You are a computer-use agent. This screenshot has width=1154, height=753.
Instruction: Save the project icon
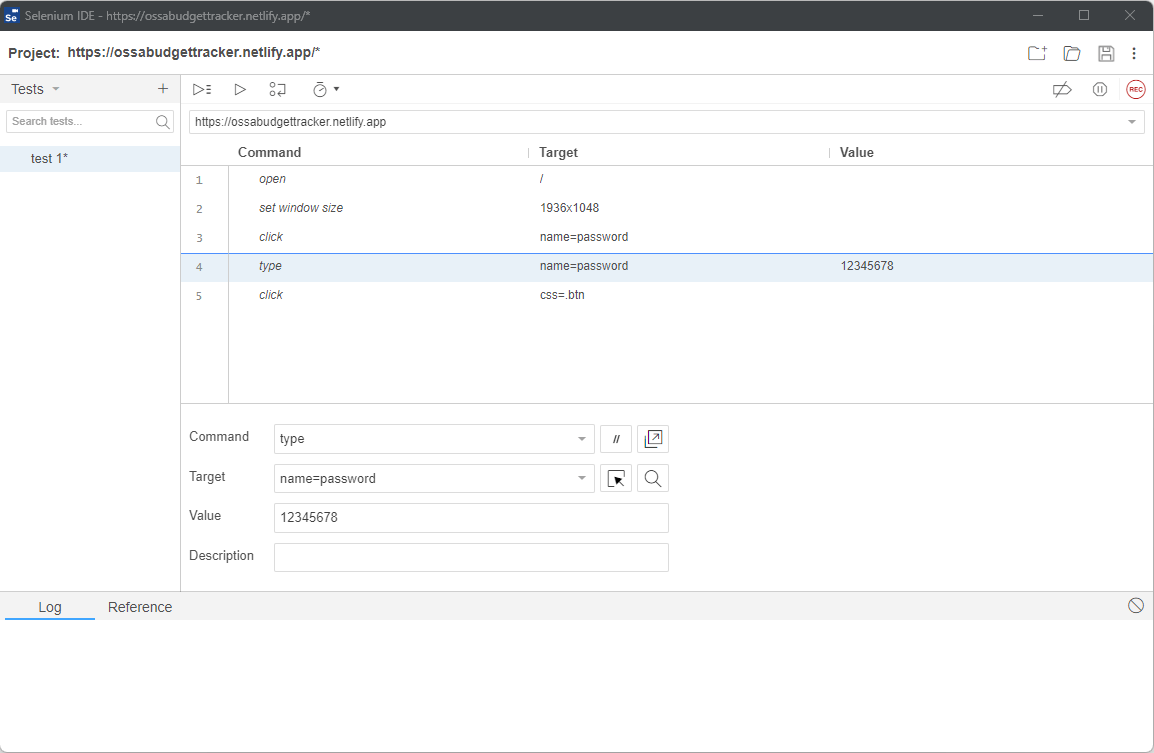[1105, 53]
